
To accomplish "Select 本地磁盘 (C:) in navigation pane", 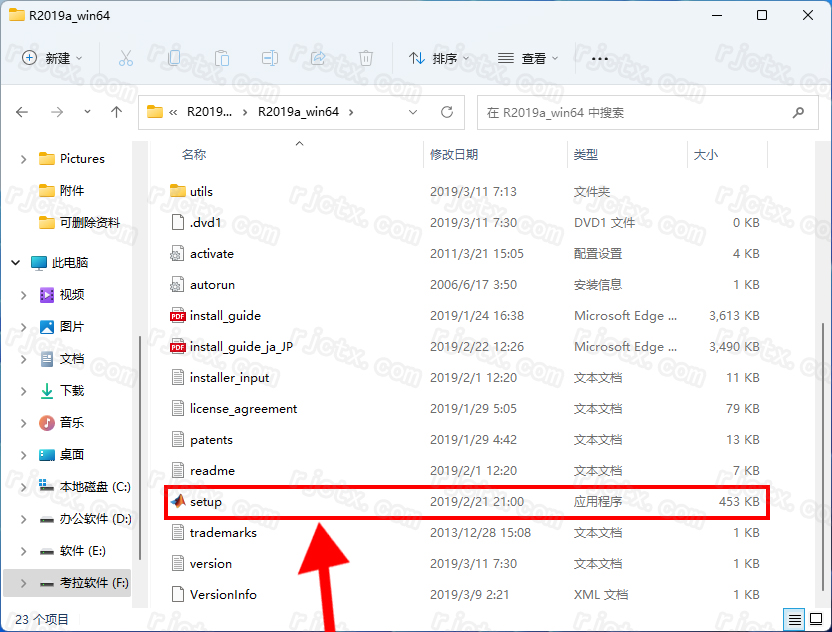I will [x=94, y=487].
